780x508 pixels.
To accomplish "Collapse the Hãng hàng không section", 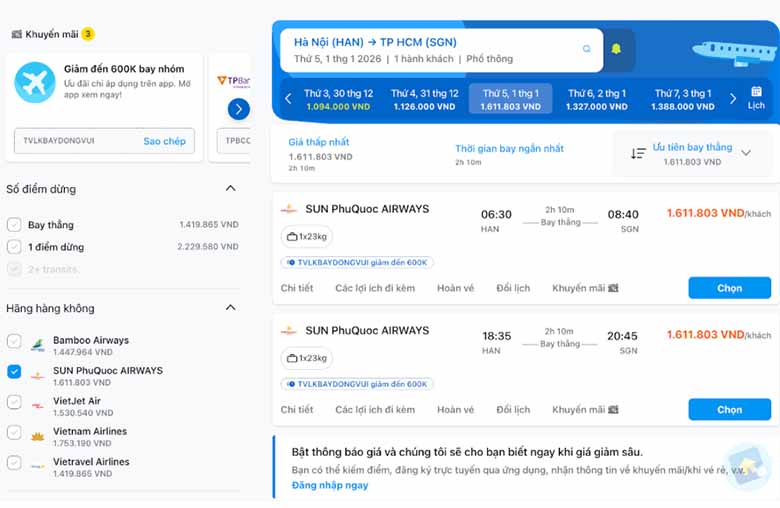I will click(230, 307).
